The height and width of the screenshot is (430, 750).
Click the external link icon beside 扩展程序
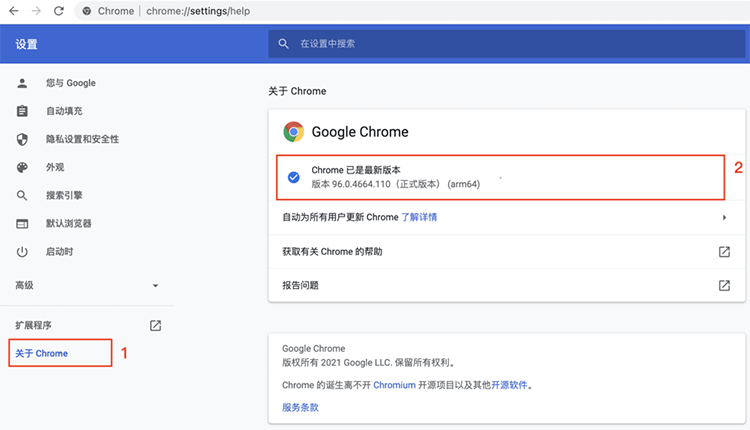point(155,325)
